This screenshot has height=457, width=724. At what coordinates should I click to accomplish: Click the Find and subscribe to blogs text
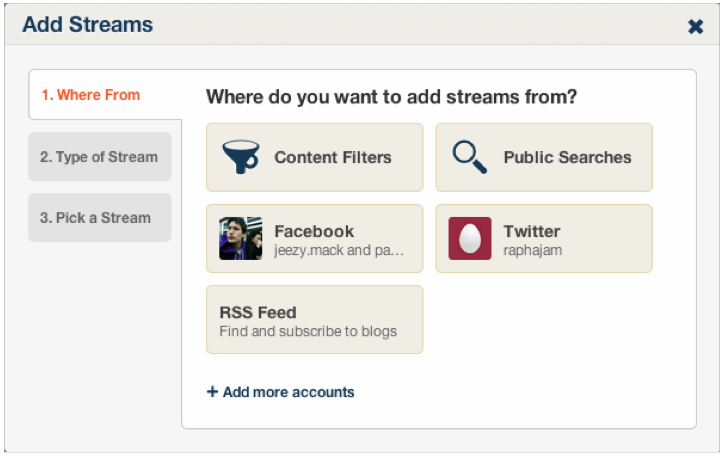[308, 331]
